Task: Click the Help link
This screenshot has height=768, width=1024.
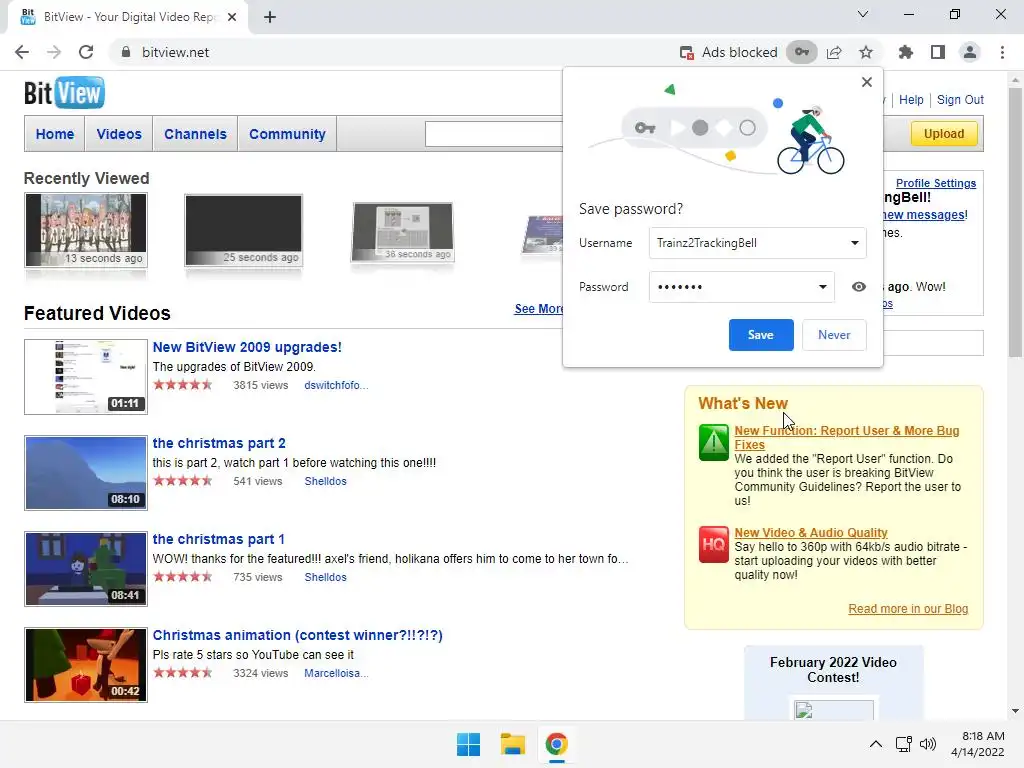Action: 911,100
